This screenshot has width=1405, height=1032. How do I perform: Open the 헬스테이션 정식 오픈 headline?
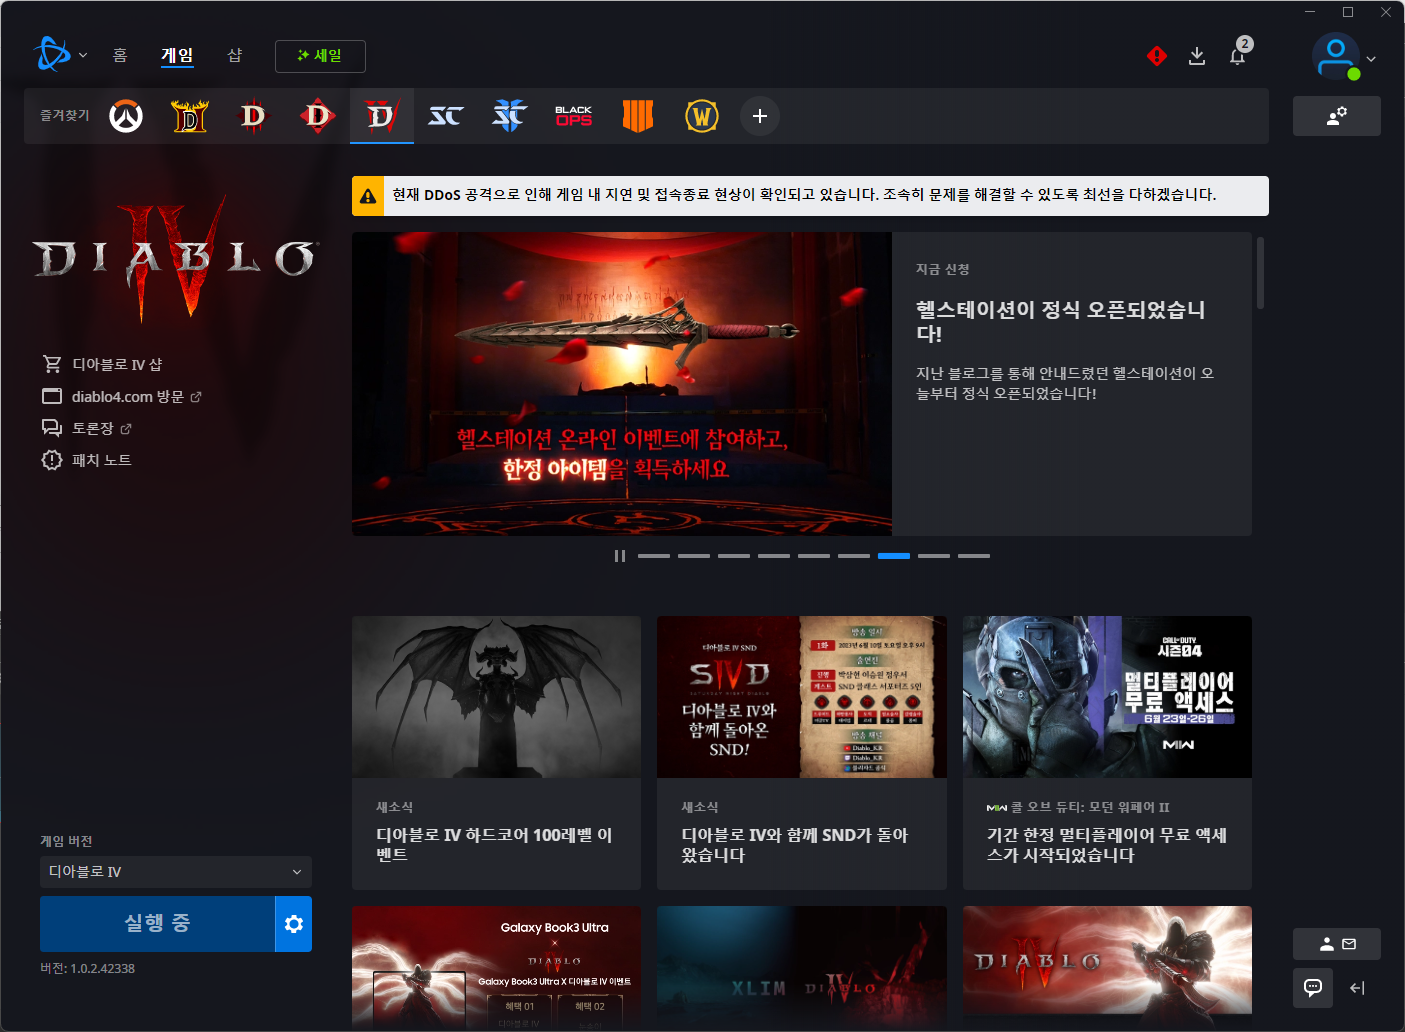coord(1061,321)
